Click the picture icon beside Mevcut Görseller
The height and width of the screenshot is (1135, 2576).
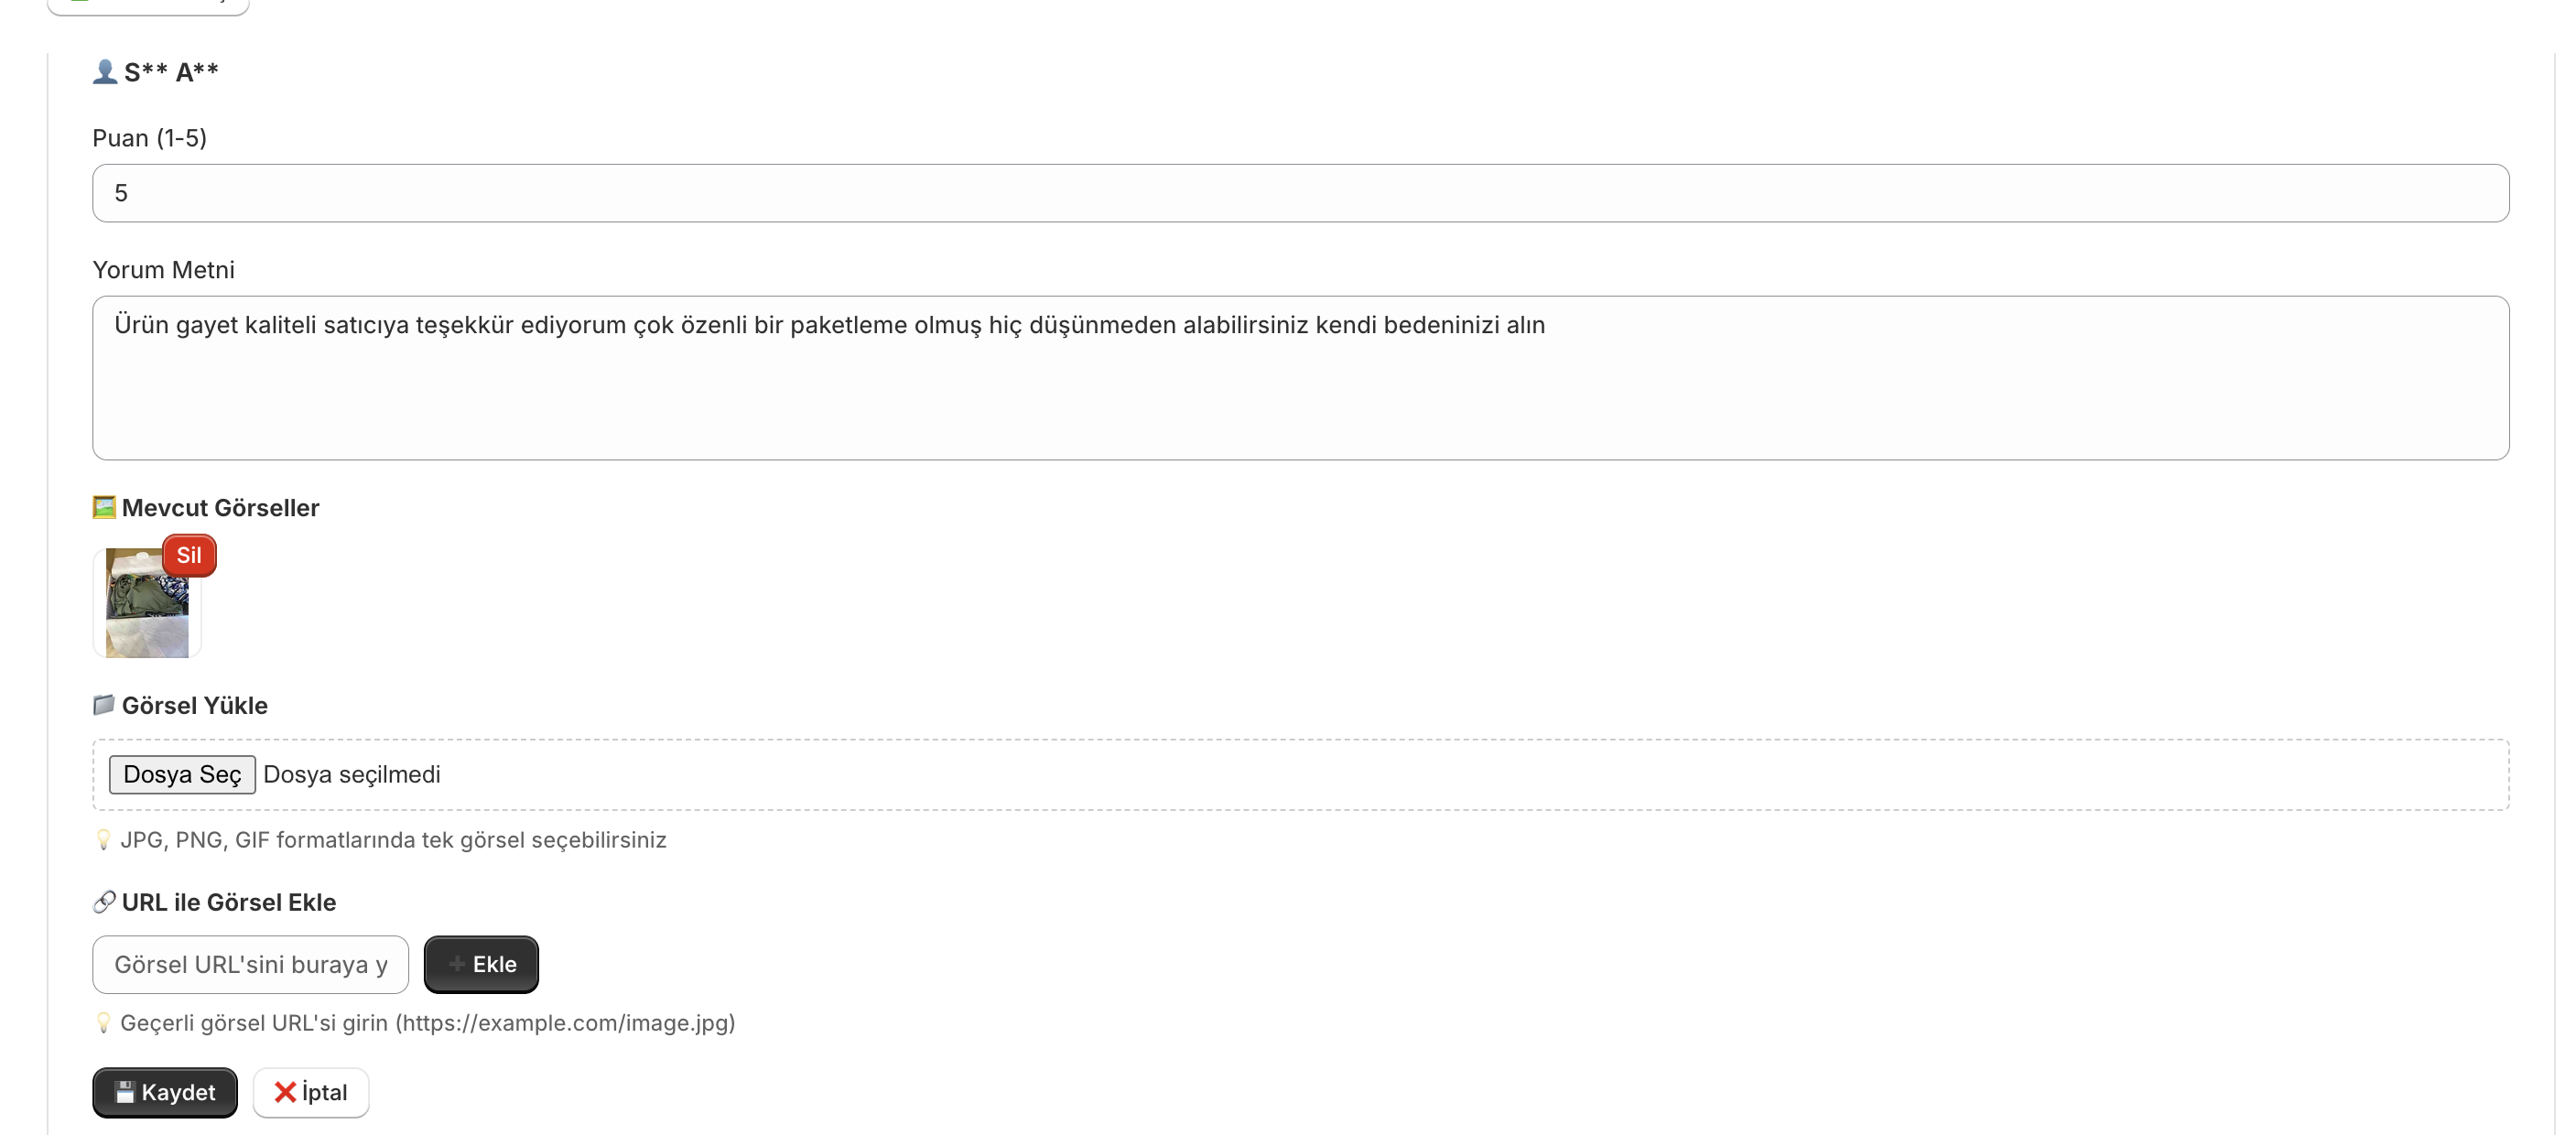[x=104, y=507]
